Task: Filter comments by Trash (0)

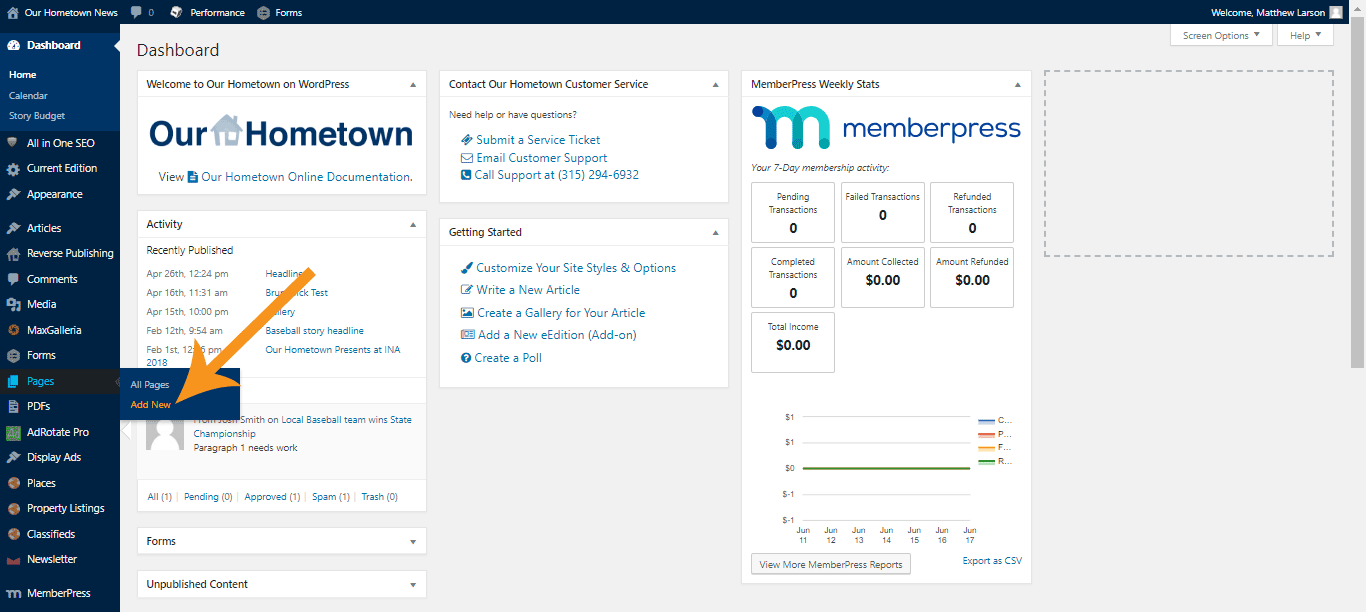Action: point(379,497)
